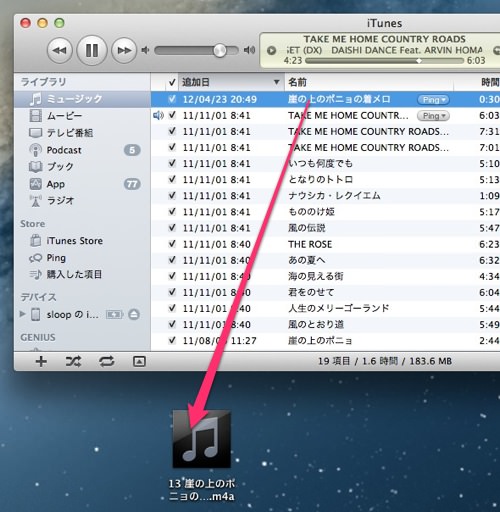
Task: Open Ping dropdown for 崖の上のポニョの着メロ
Action: 433,99
